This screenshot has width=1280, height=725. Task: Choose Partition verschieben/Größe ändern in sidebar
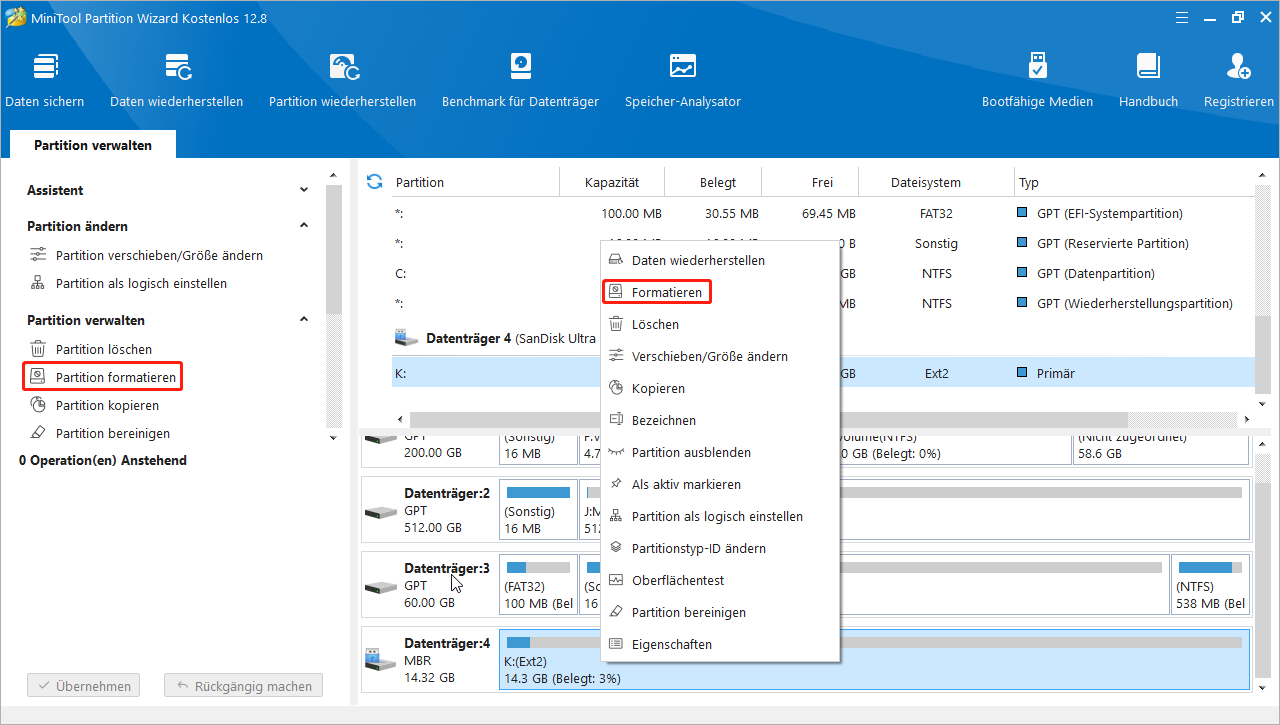pyautogui.click(x=146, y=255)
